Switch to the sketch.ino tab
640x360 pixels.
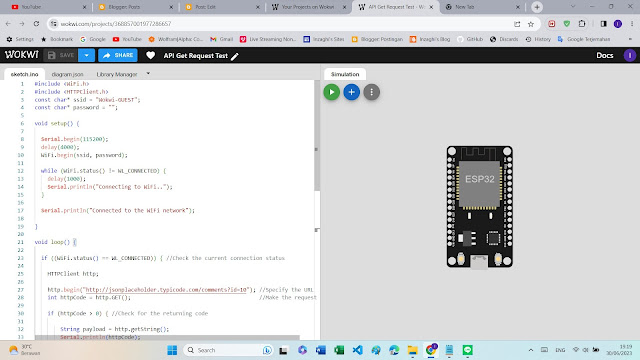(x=24, y=74)
